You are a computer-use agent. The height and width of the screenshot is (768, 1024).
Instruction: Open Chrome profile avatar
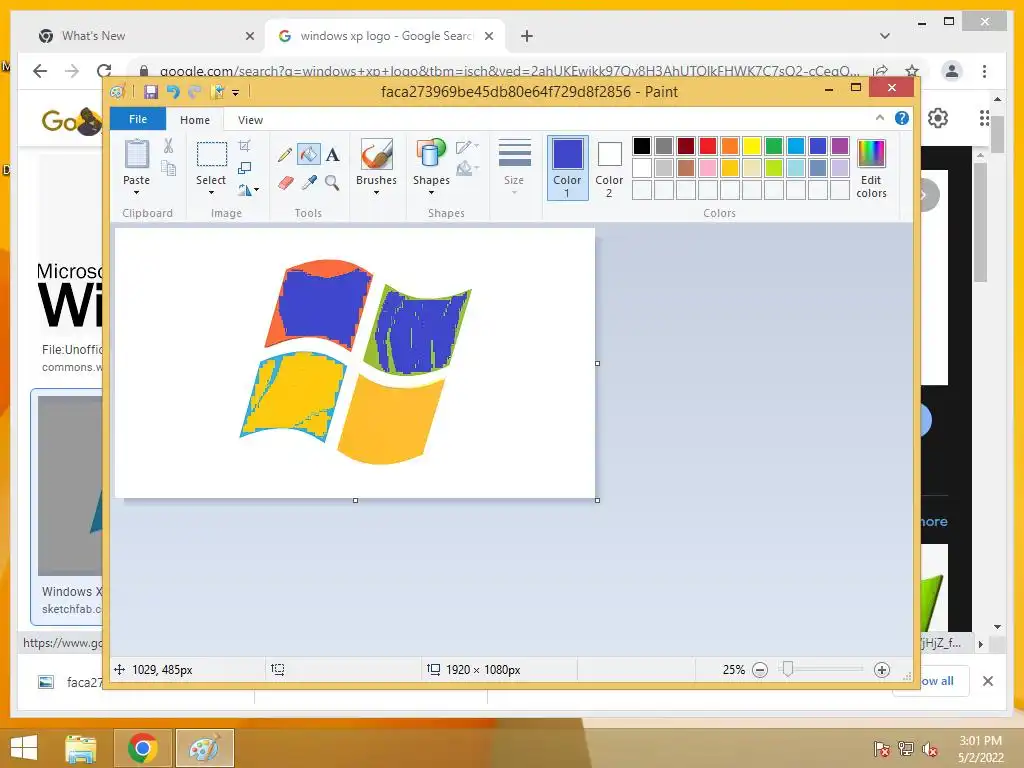pyautogui.click(x=952, y=71)
